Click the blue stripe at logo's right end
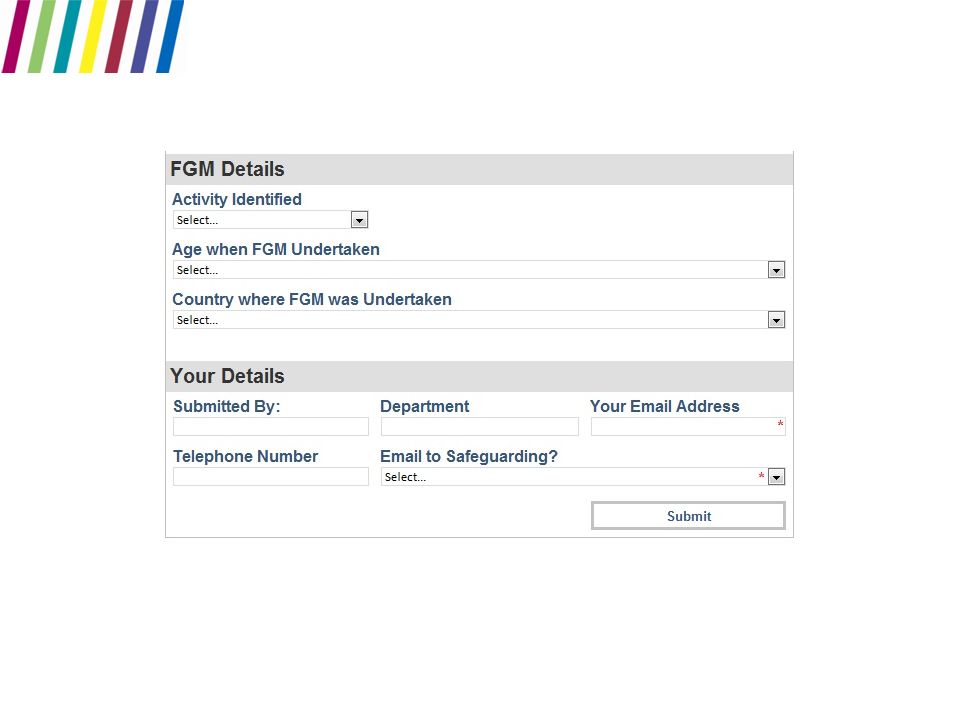Viewport: 960px width, 720px height. (170, 36)
